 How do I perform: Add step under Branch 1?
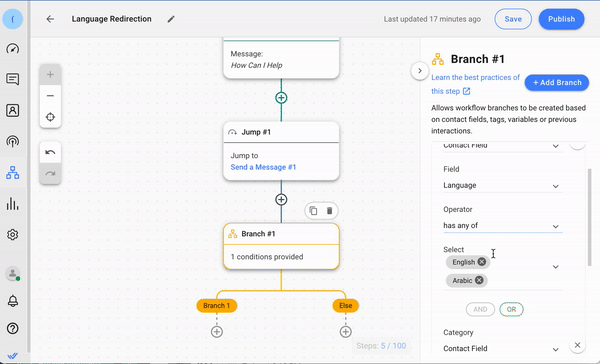[x=217, y=332]
